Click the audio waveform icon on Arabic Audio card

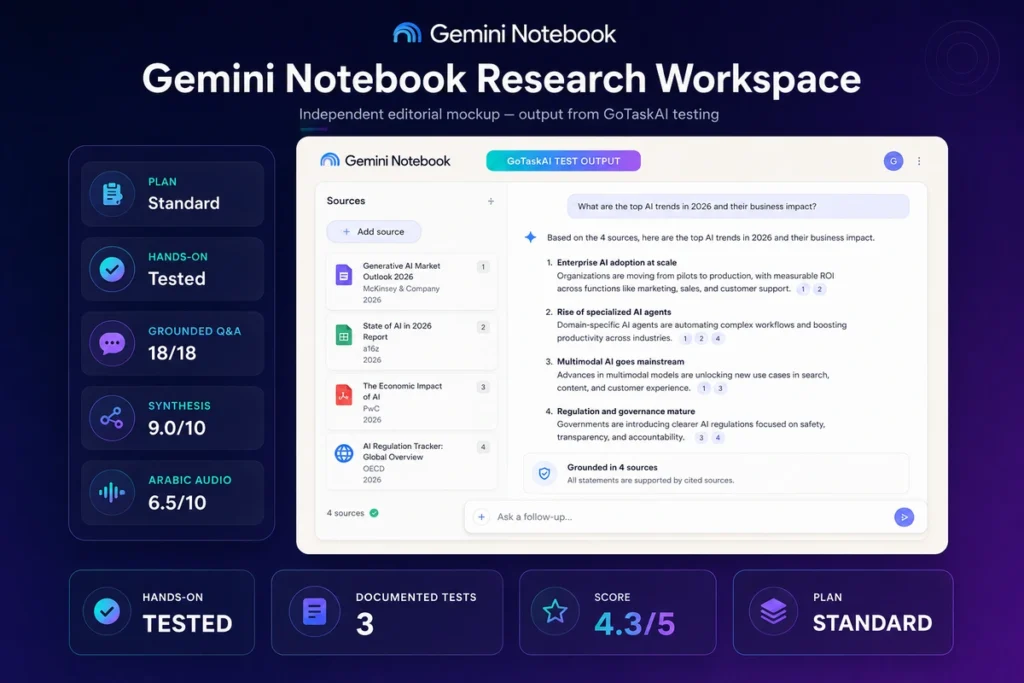click(x=112, y=492)
